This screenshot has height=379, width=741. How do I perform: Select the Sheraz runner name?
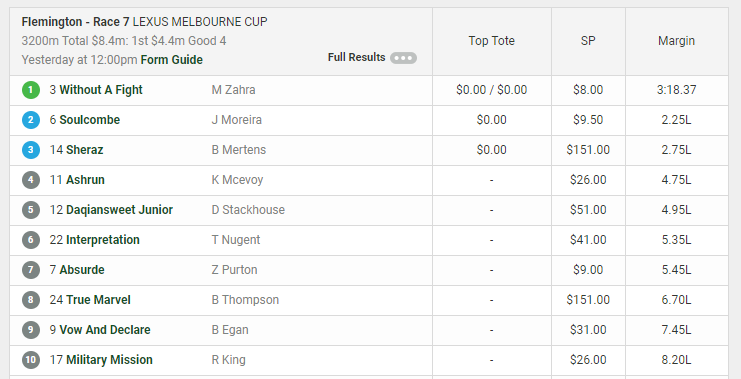coord(85,150)
